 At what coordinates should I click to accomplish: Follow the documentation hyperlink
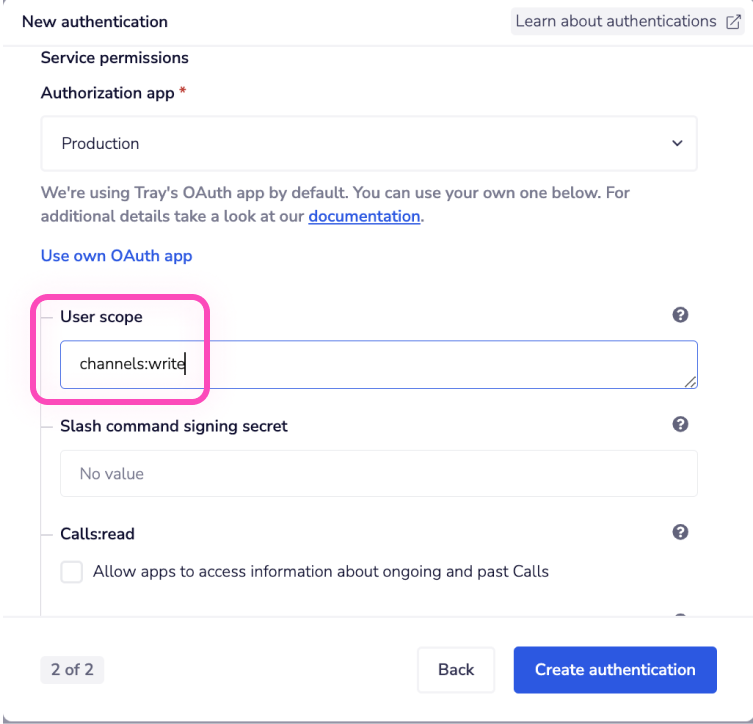364,216
